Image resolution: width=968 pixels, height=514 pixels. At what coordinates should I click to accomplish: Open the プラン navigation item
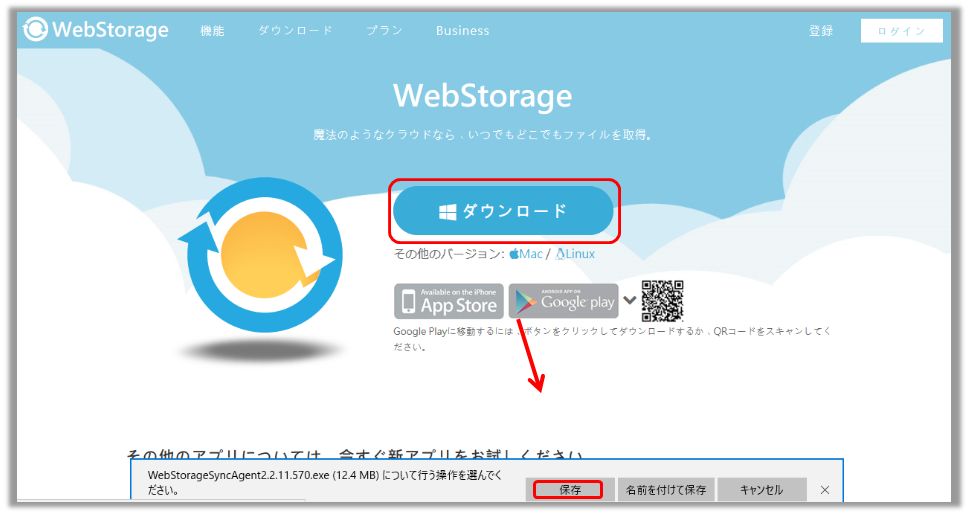tap(384, 30)
